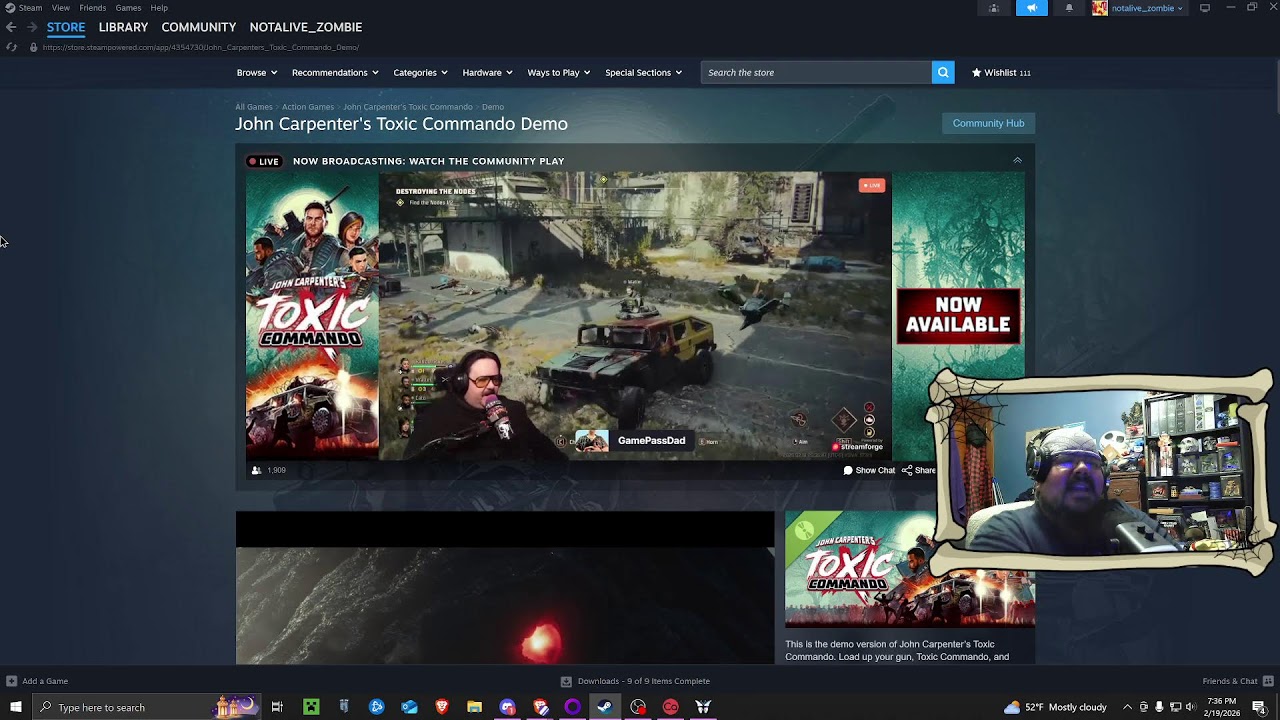Click the lock icon beside the URL
The width and height of the screenshot is (1280, 720).
coord(33,47)
